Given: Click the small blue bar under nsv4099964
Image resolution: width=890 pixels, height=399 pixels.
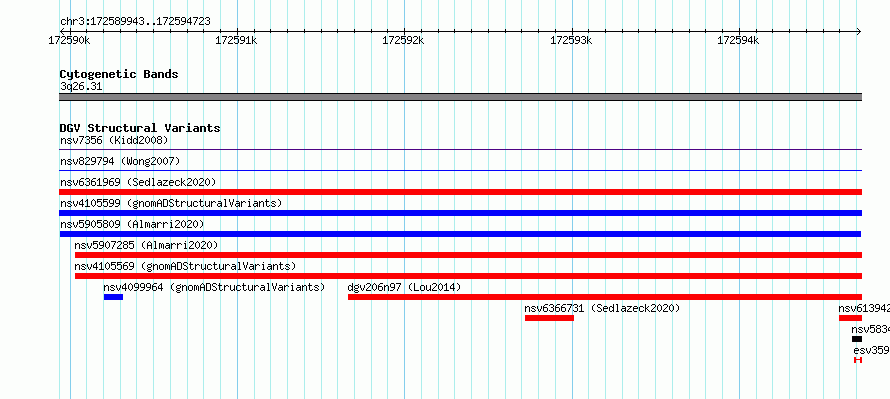Looking at the screenshot, I should (x=114, y=297).
